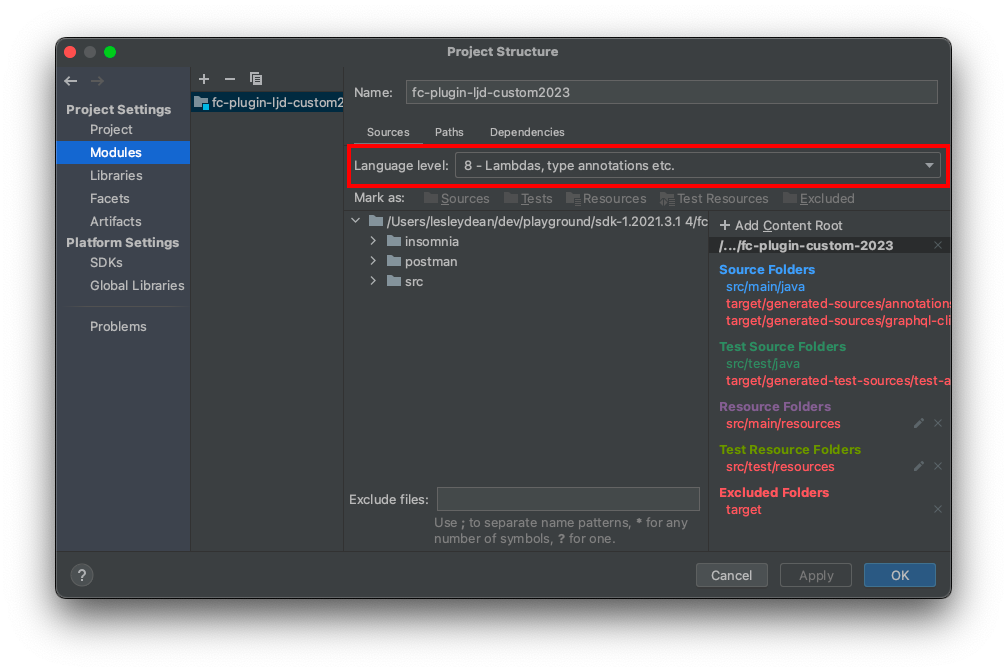Open the Dependencies tab
Image resolution: width=1007 pixels, height=672 pixels.
pyautogui.click(x=526, y=131)
